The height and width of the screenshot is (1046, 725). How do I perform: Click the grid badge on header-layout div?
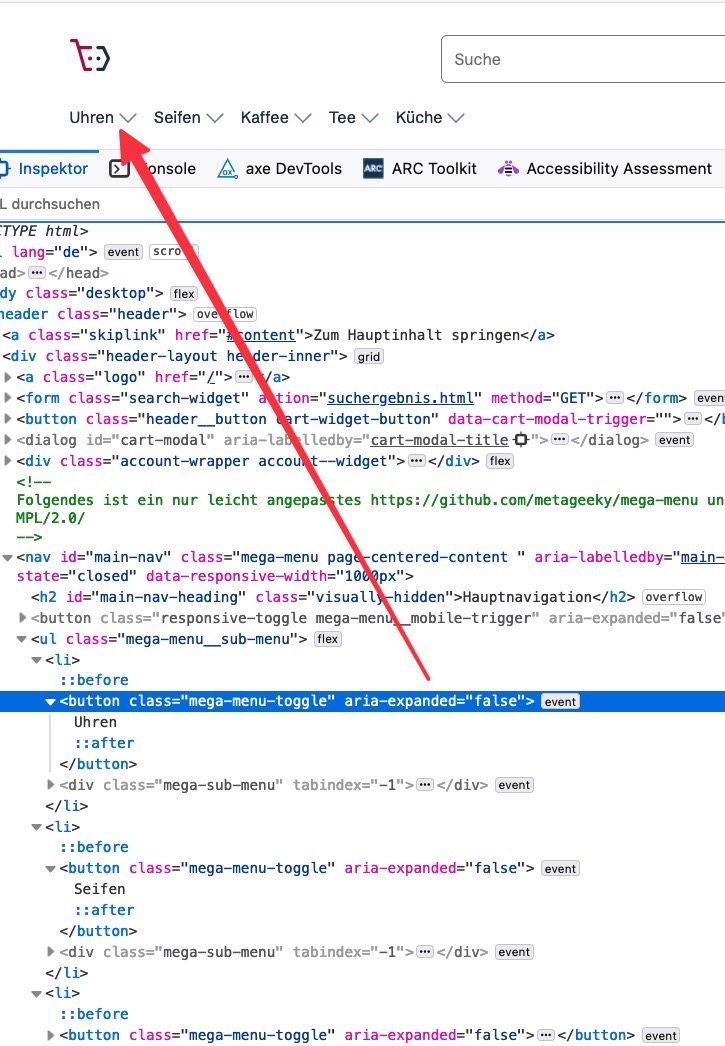[369, 357]
